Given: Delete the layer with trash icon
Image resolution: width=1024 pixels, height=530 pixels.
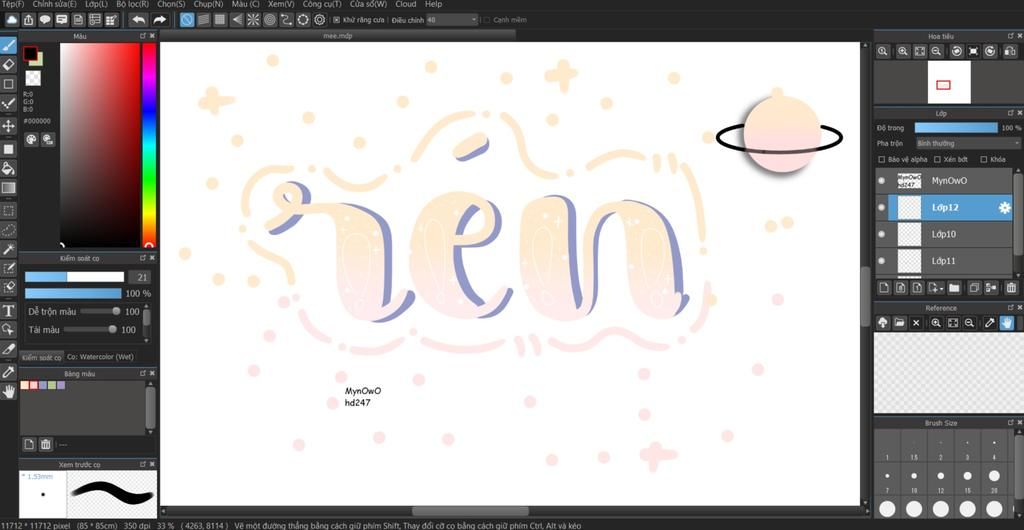Looking at the screenshot, I should coord(1011,287).
